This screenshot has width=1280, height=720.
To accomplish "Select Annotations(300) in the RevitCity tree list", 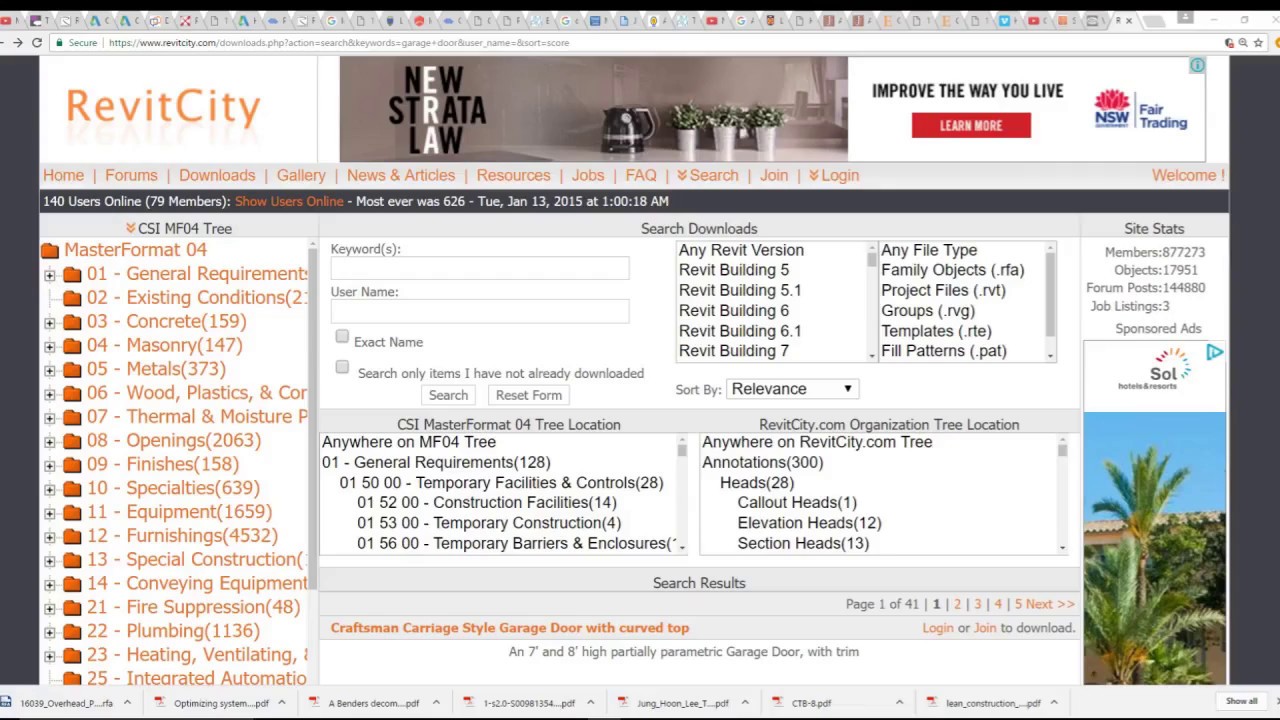I will 763,462.
